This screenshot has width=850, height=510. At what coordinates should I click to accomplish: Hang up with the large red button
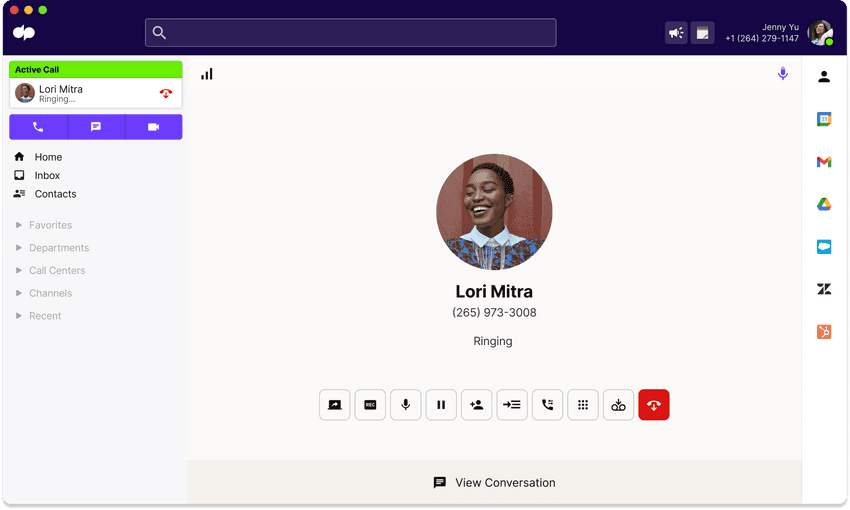pos(654,405)
